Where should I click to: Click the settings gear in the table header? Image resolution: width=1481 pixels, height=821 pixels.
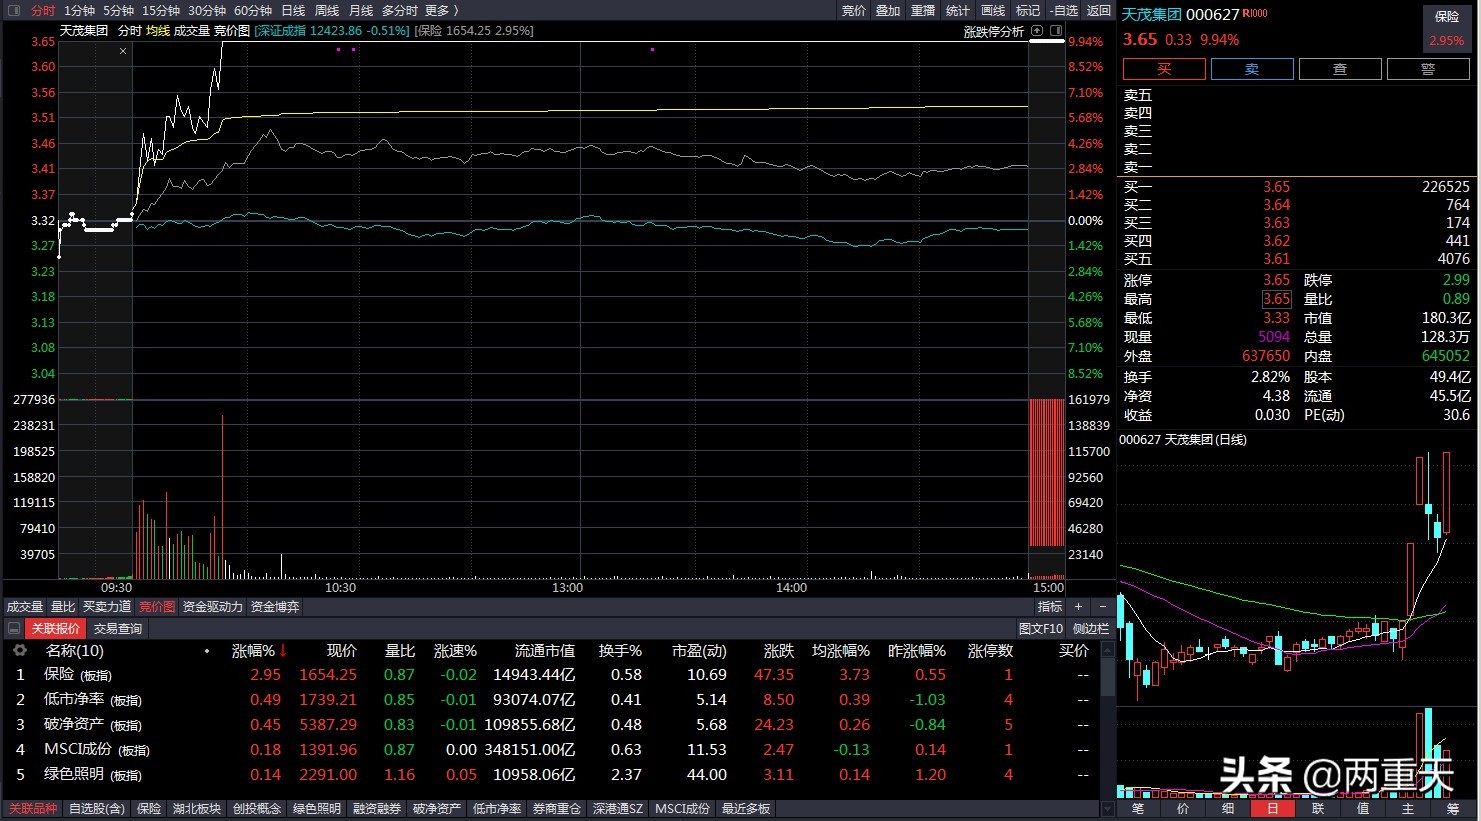[19, 651]
